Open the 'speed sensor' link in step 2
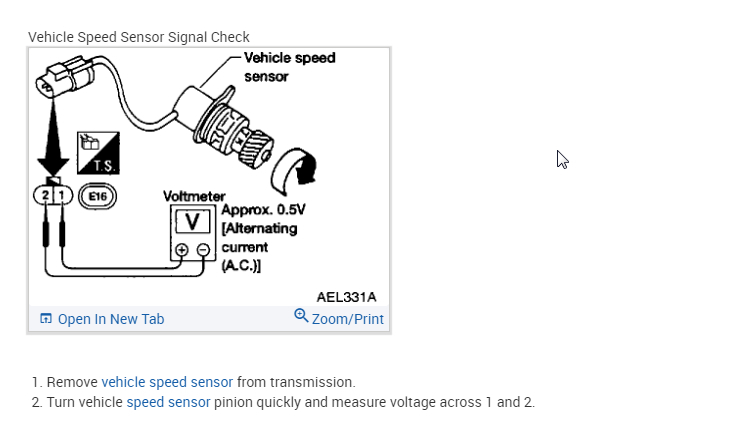Viewport: 752px width, 445px height. [168, 402]
